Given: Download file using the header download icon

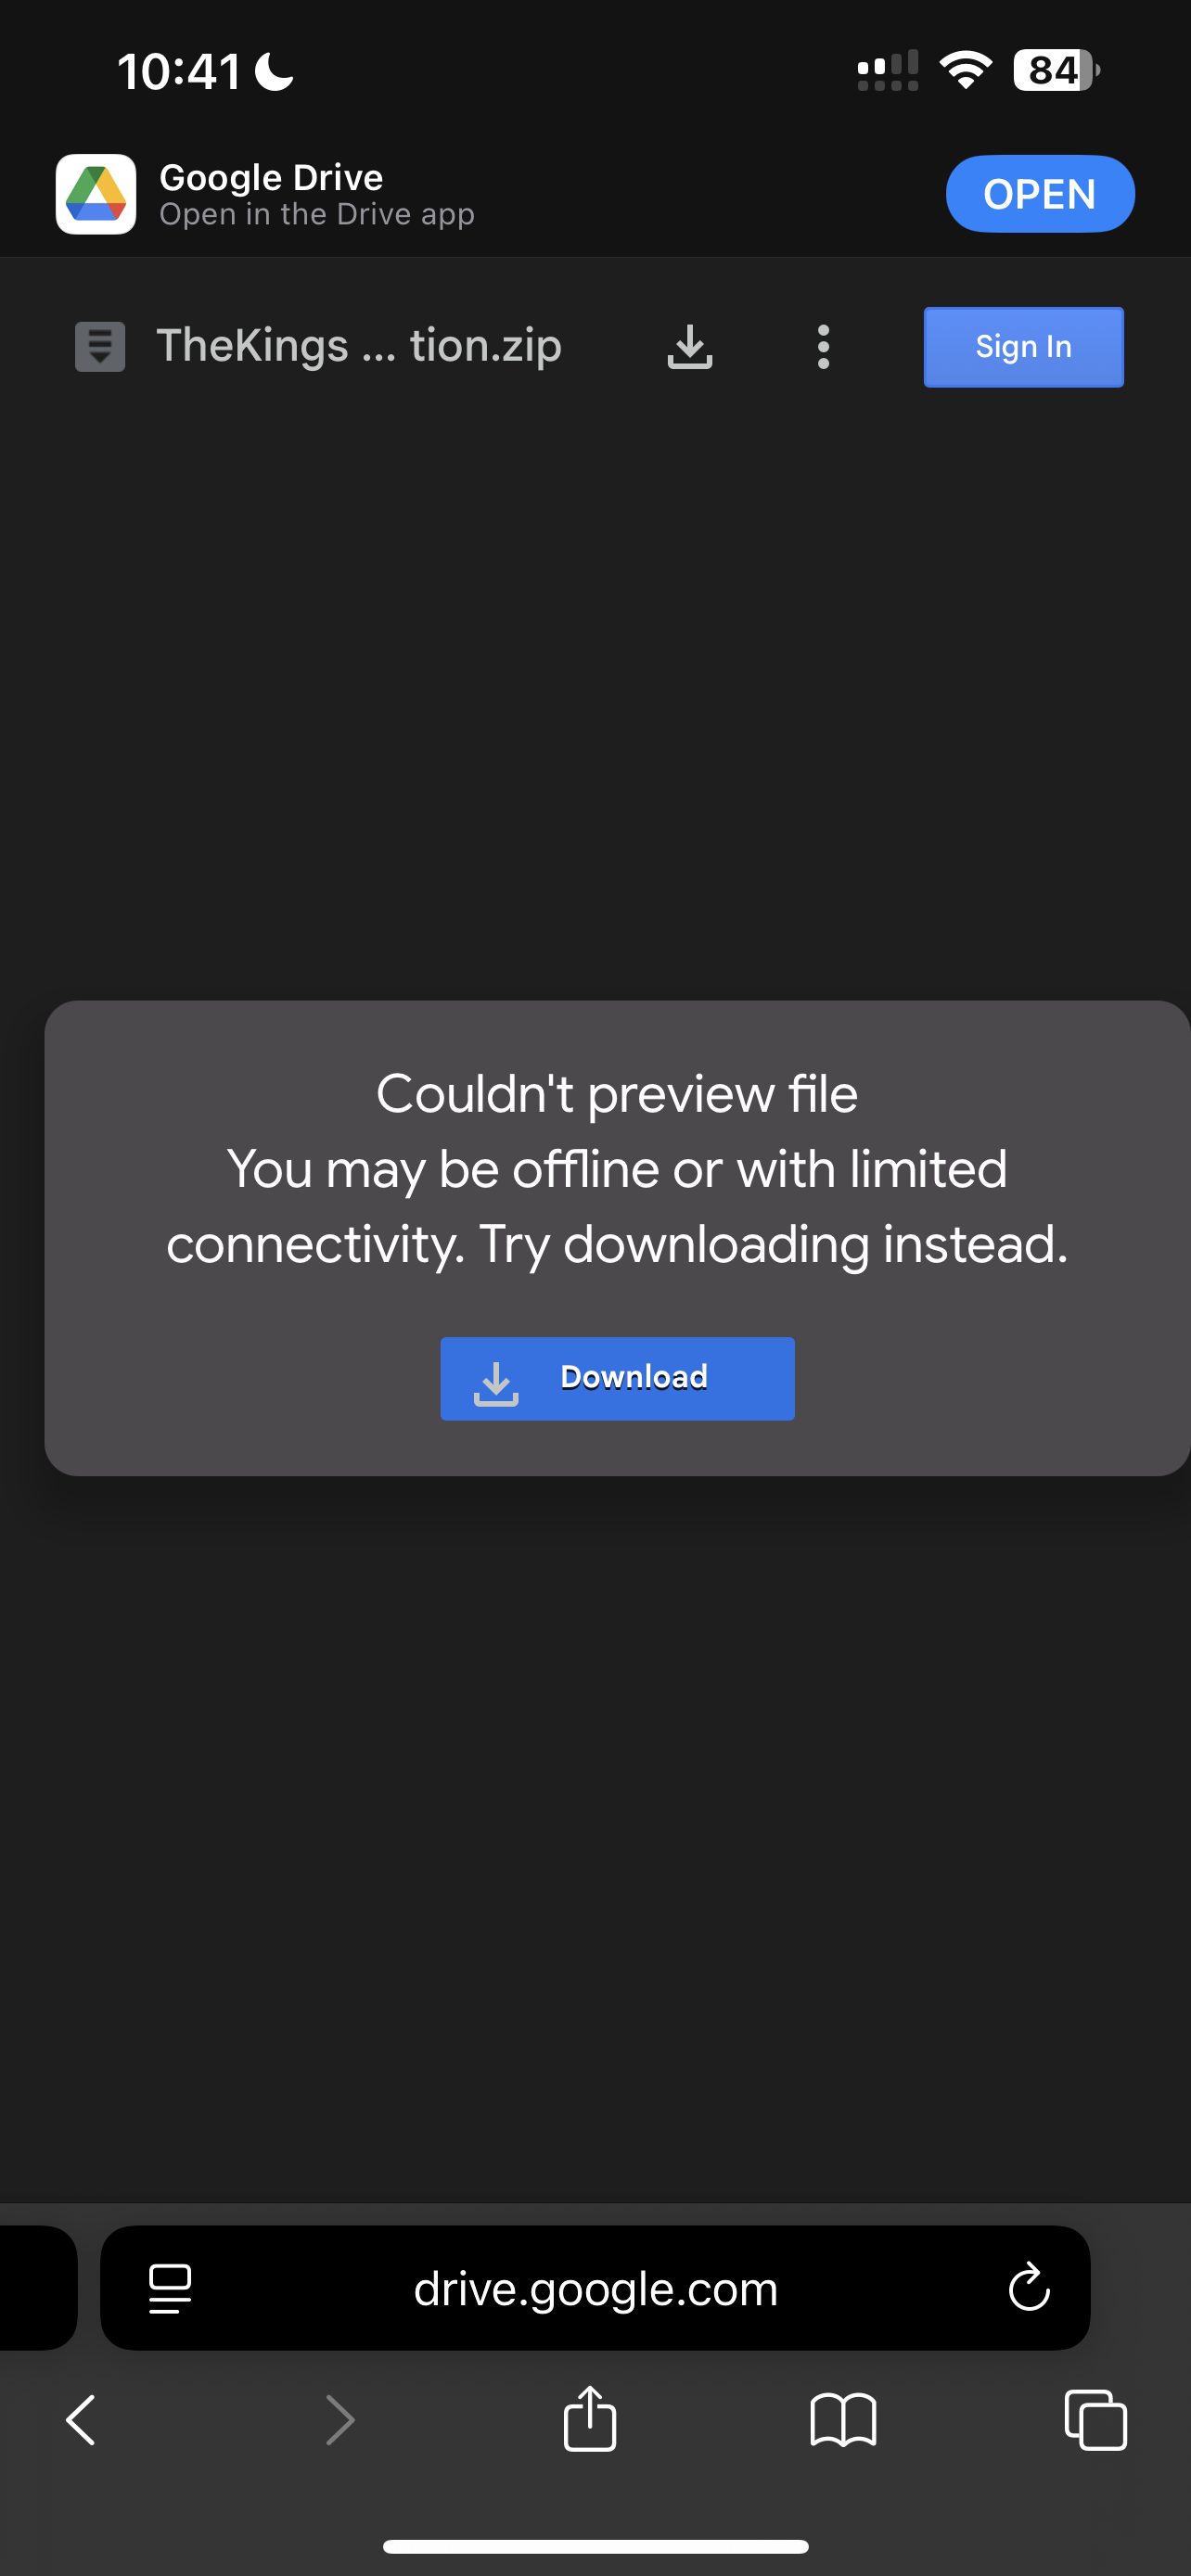Looking at the screenshot, I should tap(690, 347).
